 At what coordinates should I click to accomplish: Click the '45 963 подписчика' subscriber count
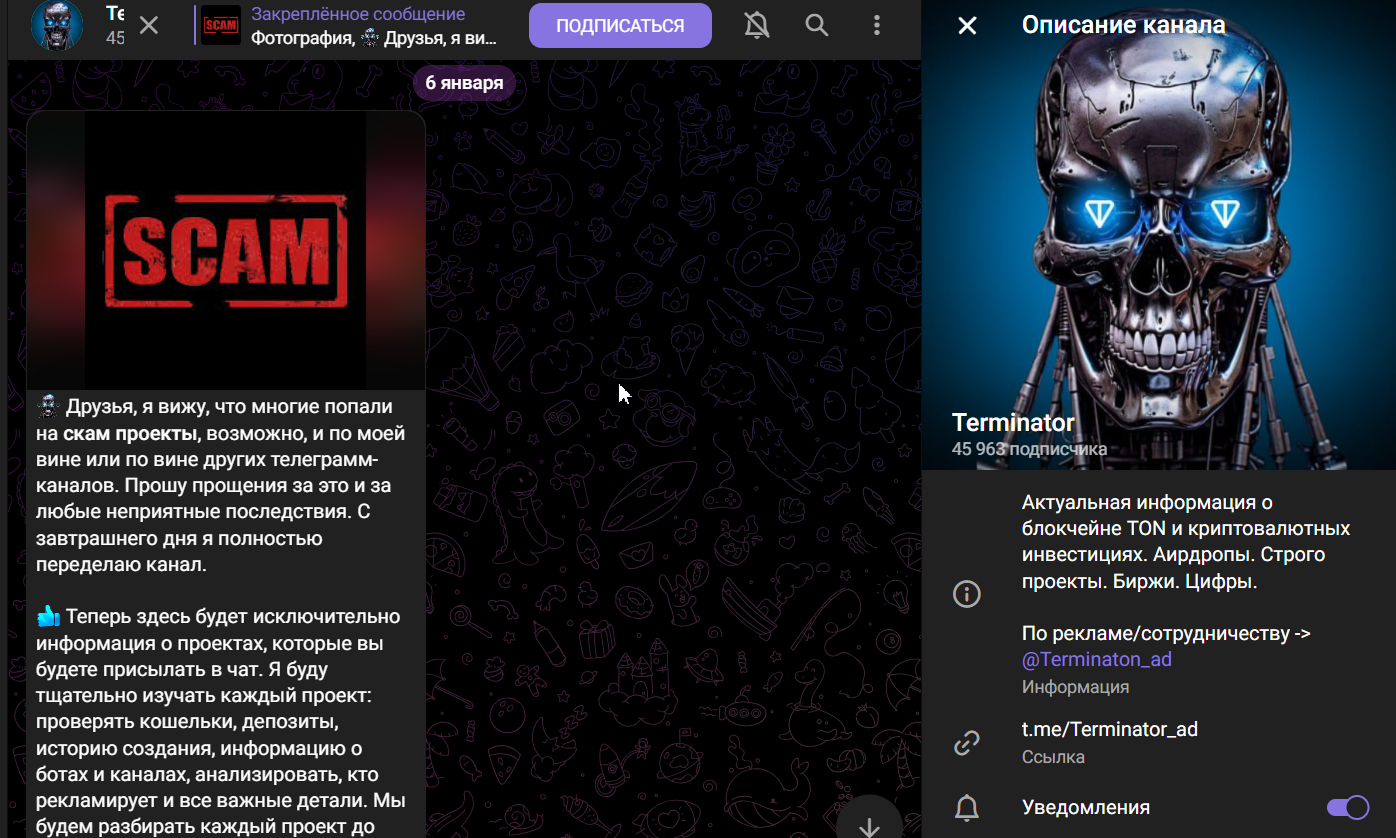[x=1029, y=449]
